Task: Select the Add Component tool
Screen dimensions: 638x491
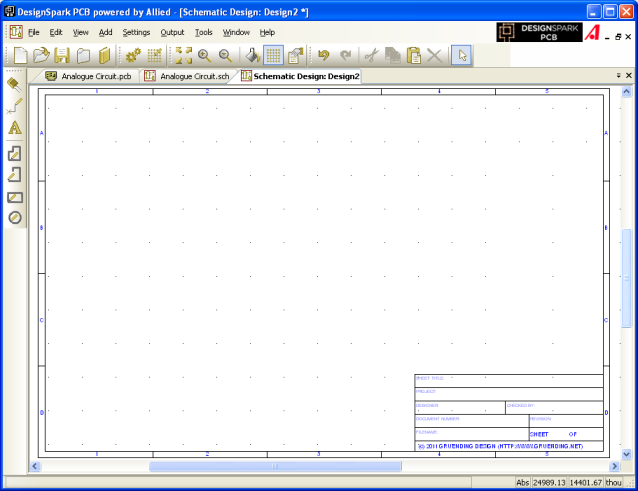Action: pos(15,85)
